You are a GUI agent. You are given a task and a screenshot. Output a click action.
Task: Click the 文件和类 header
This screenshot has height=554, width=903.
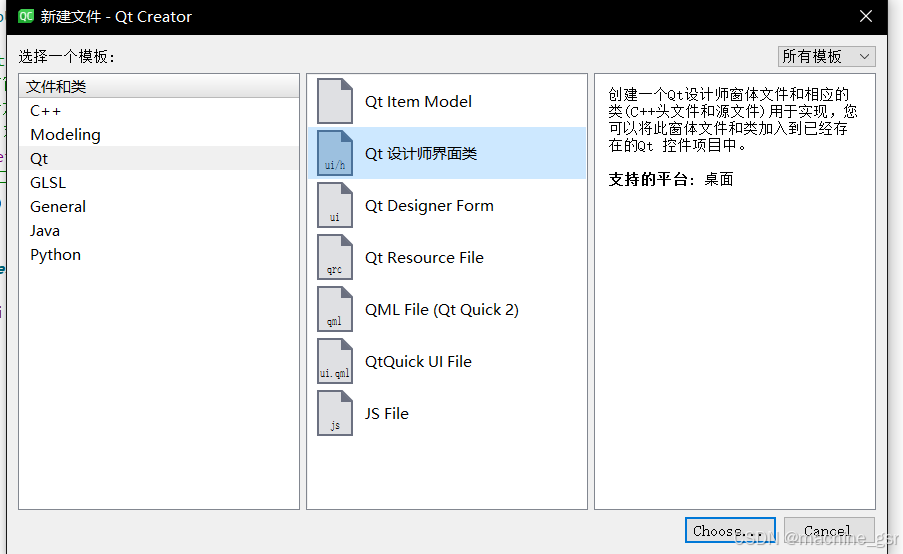click(x=159, y=86)
